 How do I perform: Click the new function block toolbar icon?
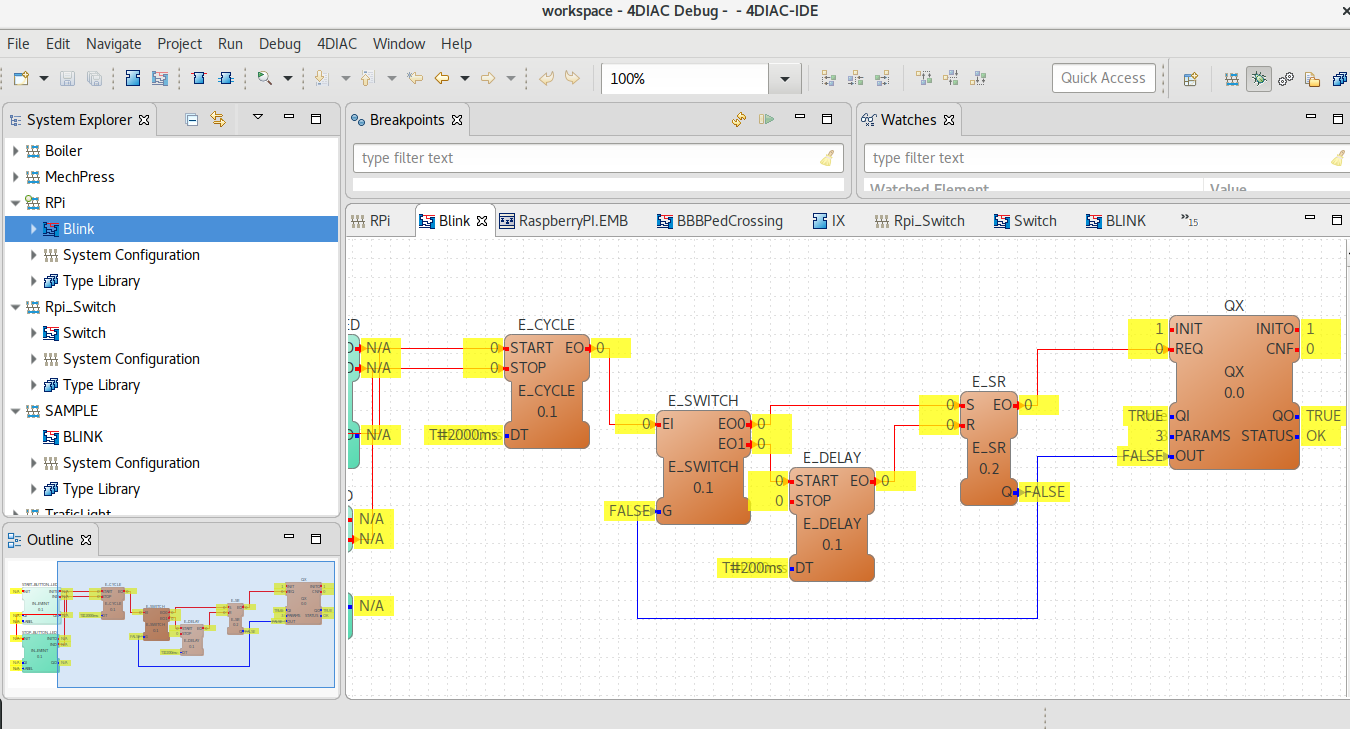point(133,78)
